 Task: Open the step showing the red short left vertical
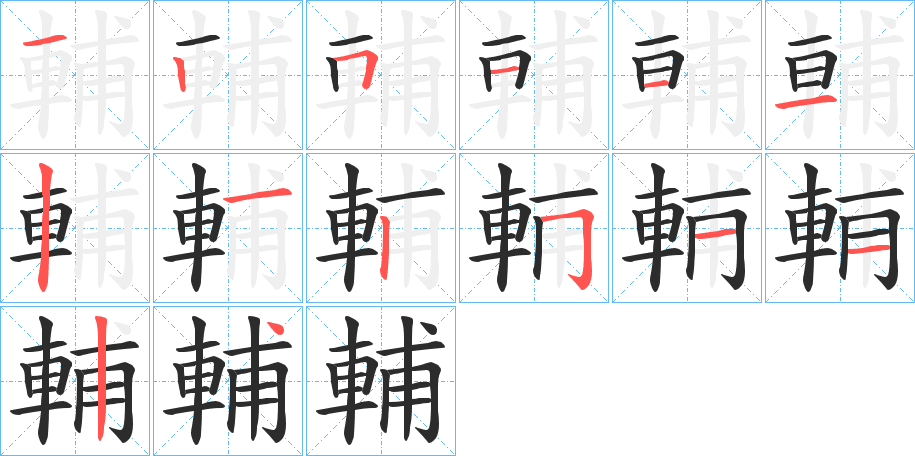228,75
